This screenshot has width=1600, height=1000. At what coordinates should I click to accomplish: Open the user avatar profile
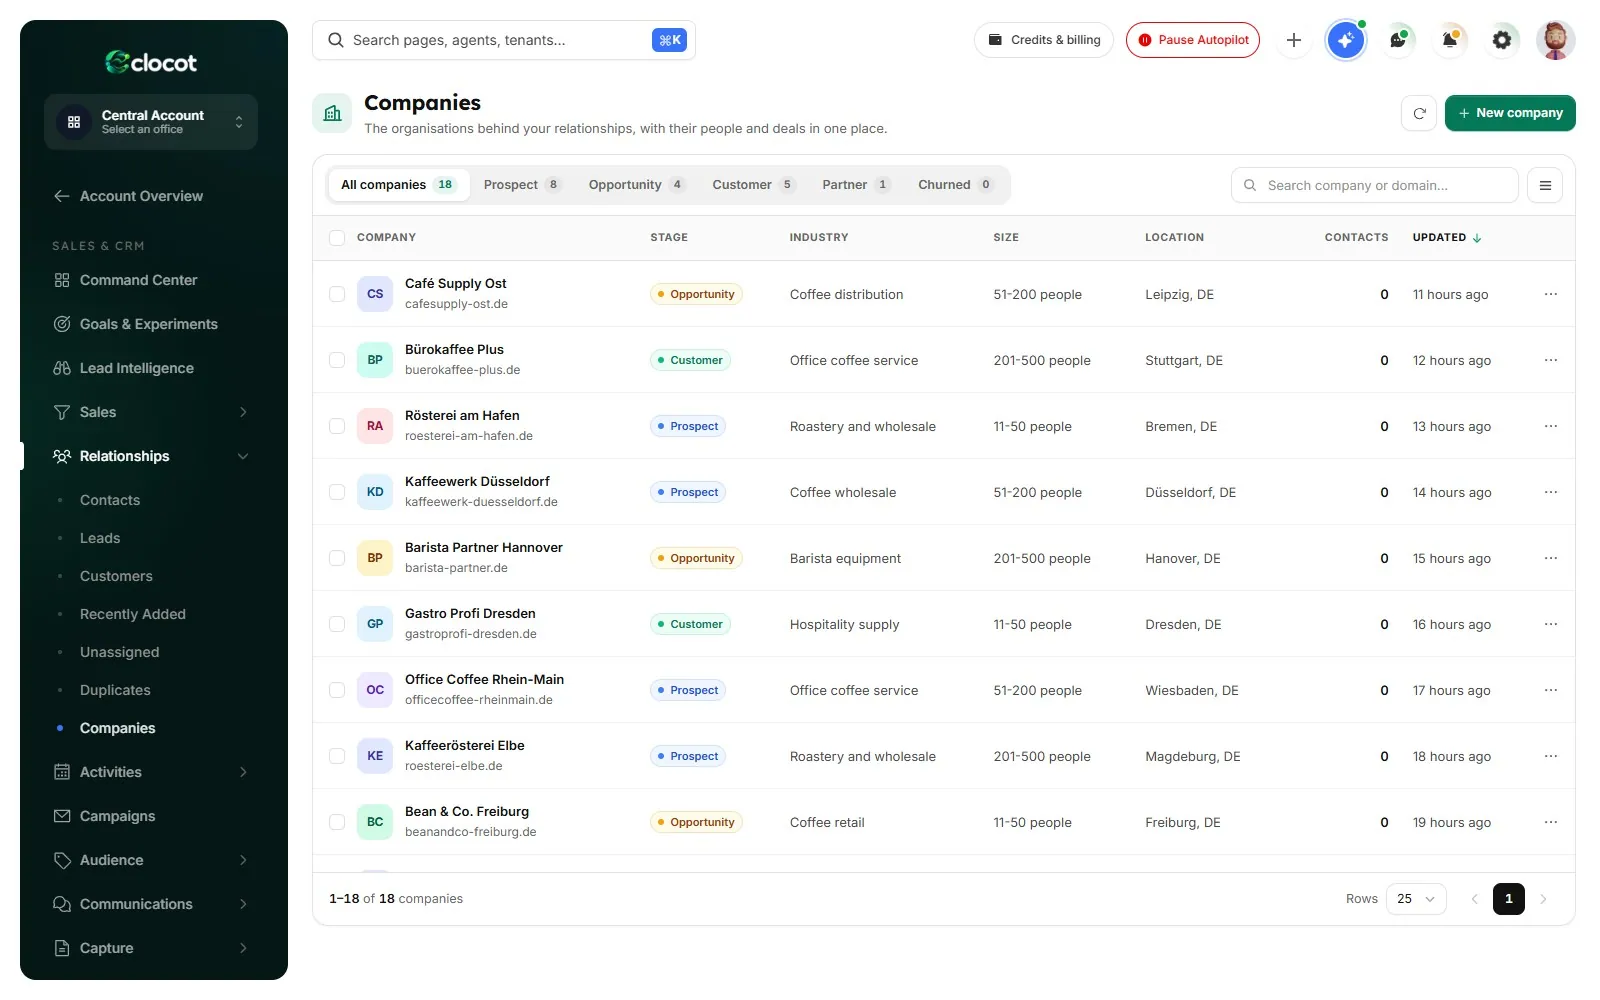1555,40
